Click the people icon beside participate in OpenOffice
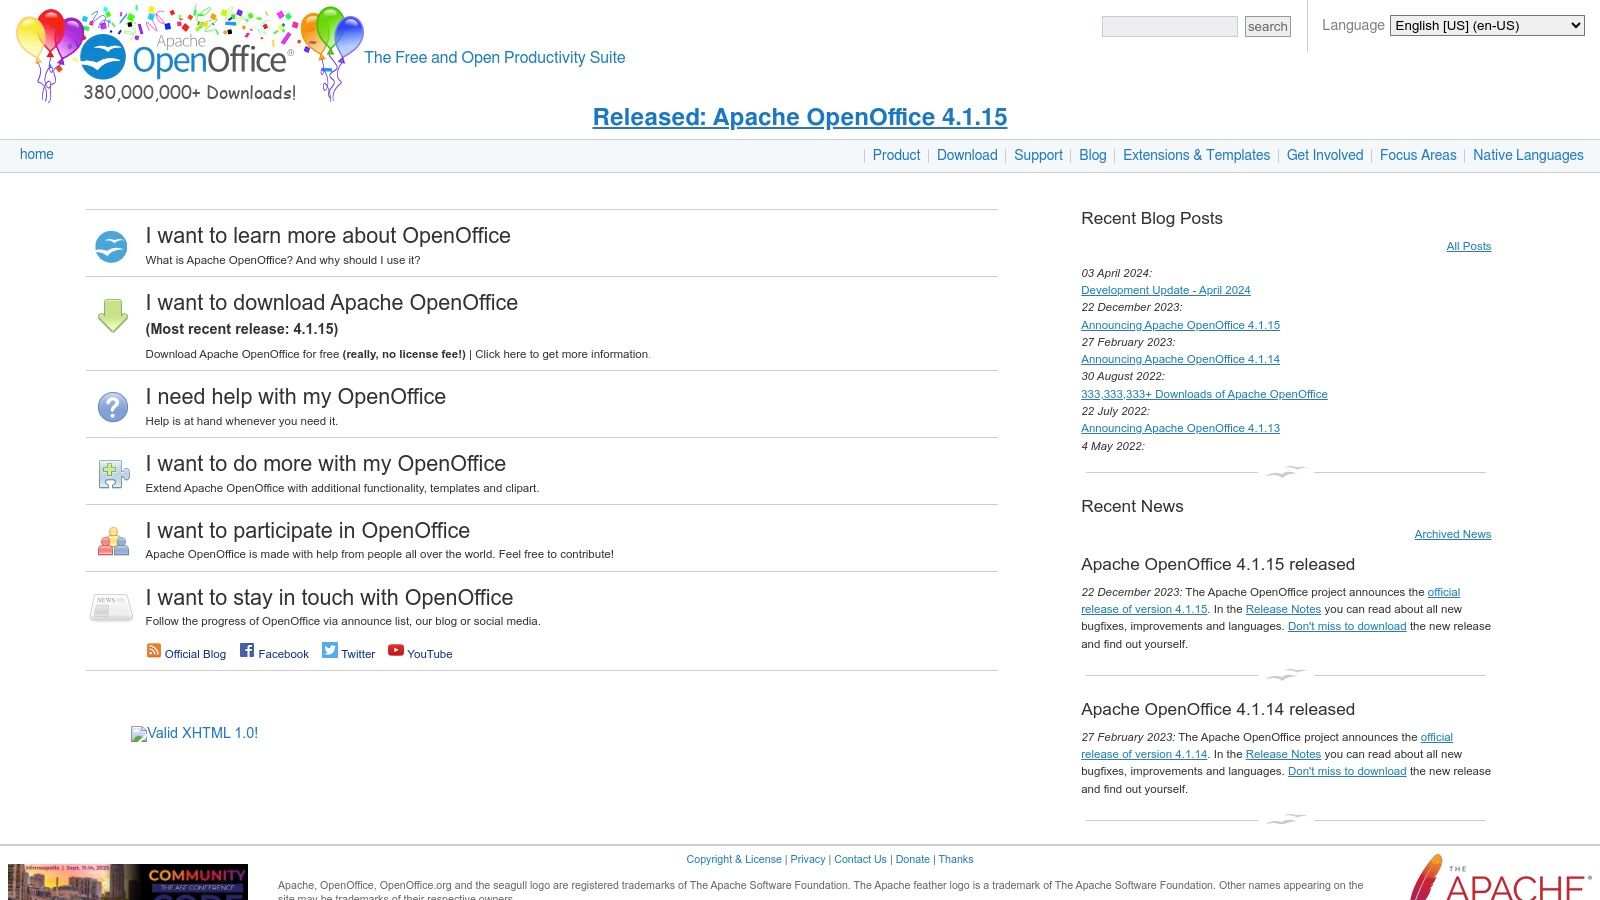The image size is (1600, 900). (113, 541)
